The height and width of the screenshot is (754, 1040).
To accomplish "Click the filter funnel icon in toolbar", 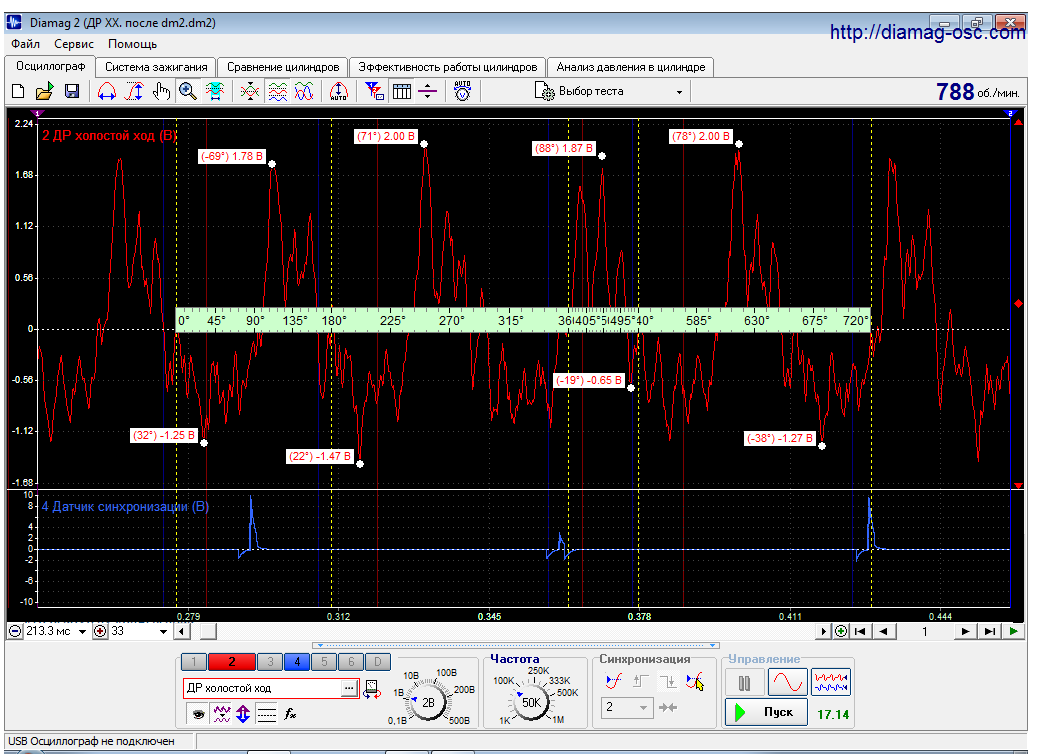I will tap(374, 92).
